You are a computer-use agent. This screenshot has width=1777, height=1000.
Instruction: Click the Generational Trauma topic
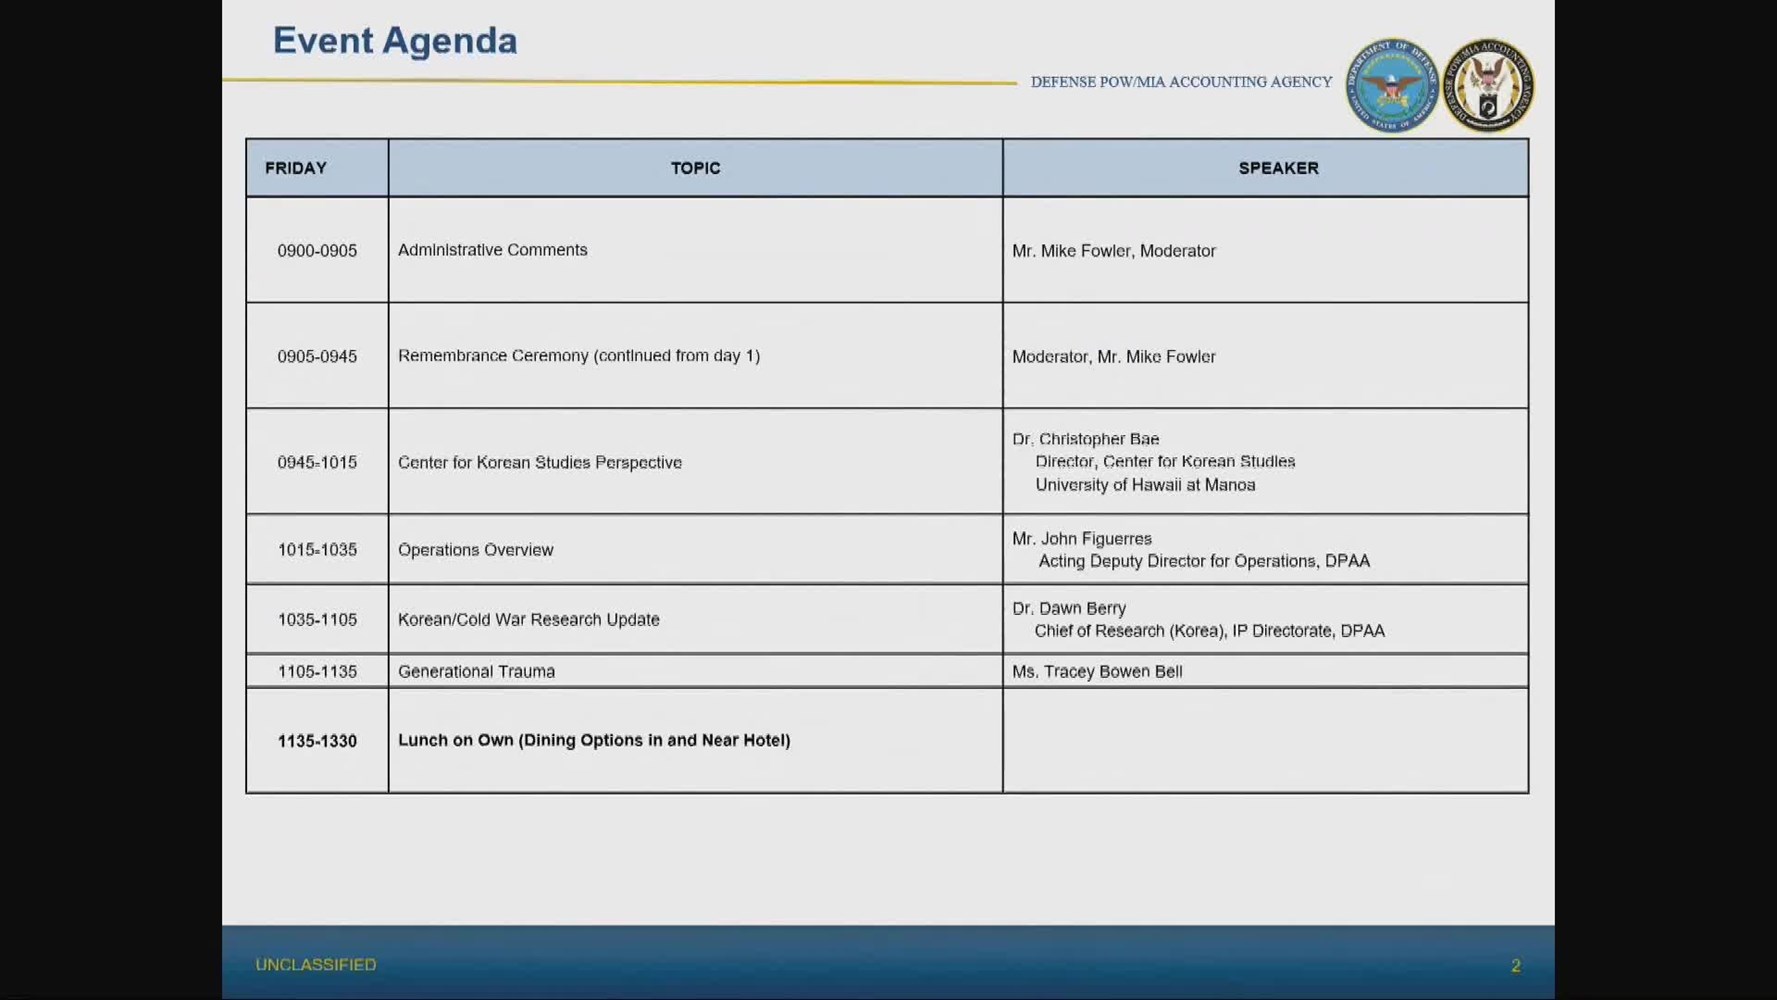point(476,671)
